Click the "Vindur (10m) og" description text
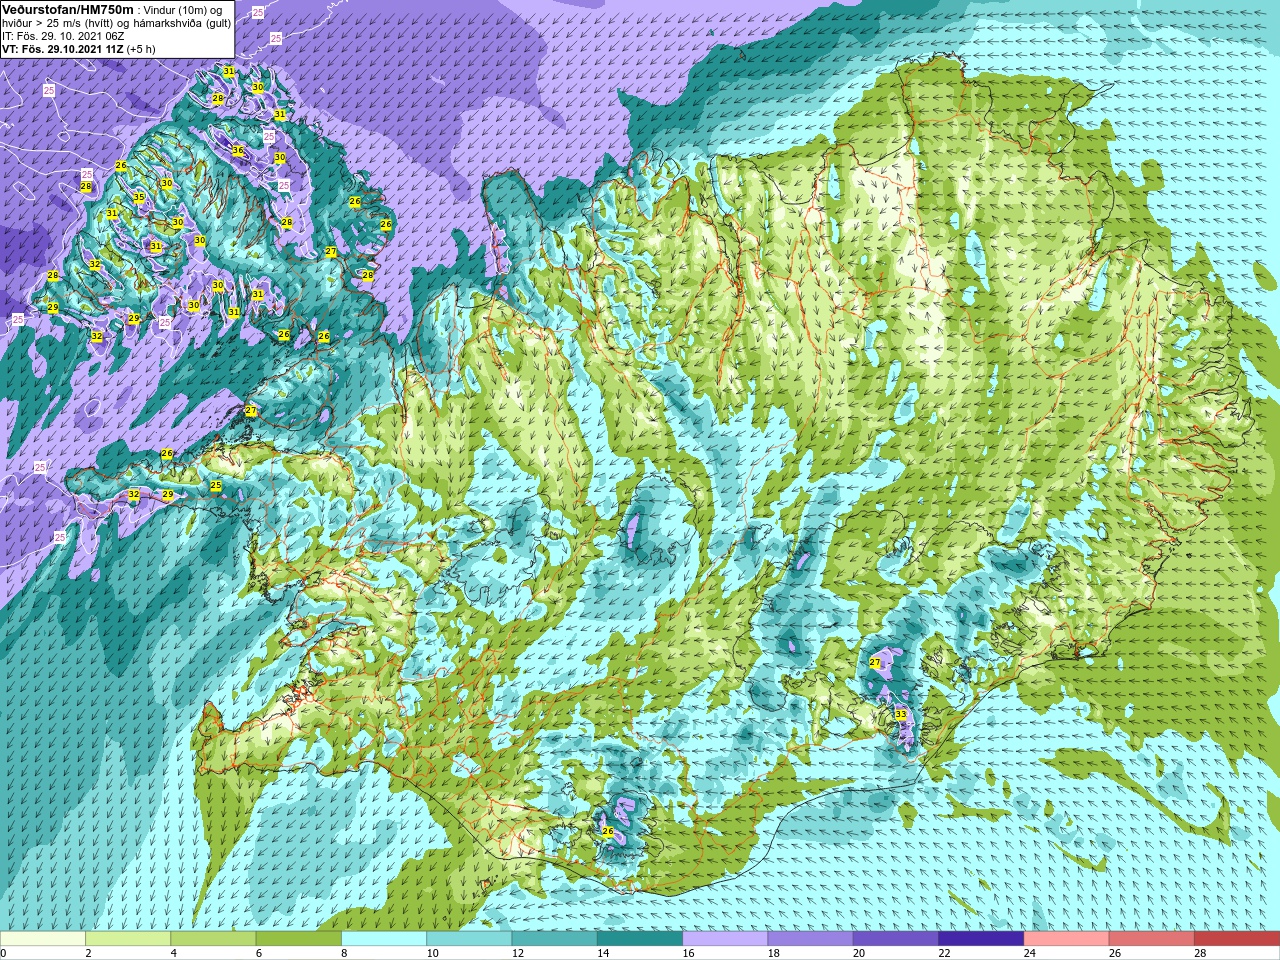Image resolution: width=1280 pixels, height=960 pixels. coord(183,10)
